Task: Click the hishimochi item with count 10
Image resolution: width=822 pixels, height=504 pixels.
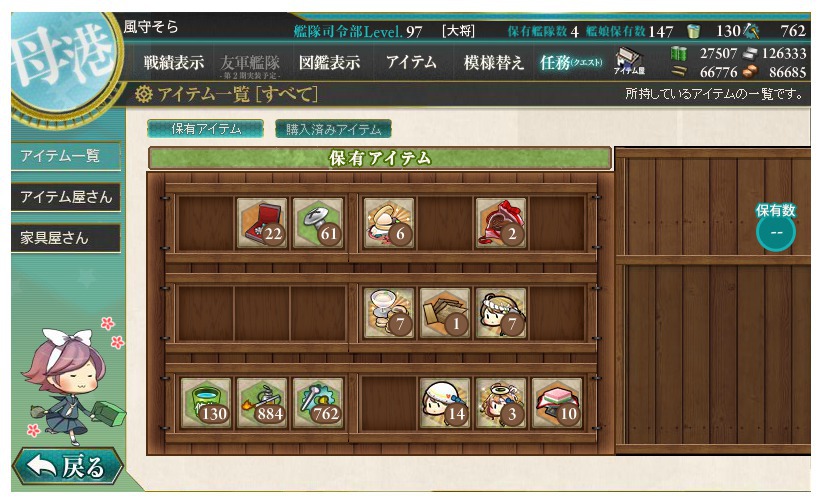Action: click(557, 403)
